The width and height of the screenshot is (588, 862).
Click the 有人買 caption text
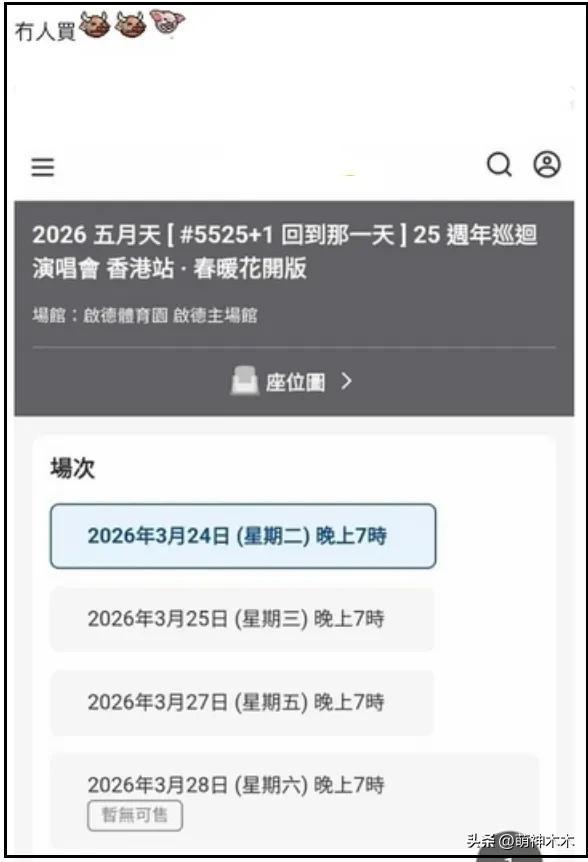click(x=45, y=31)
